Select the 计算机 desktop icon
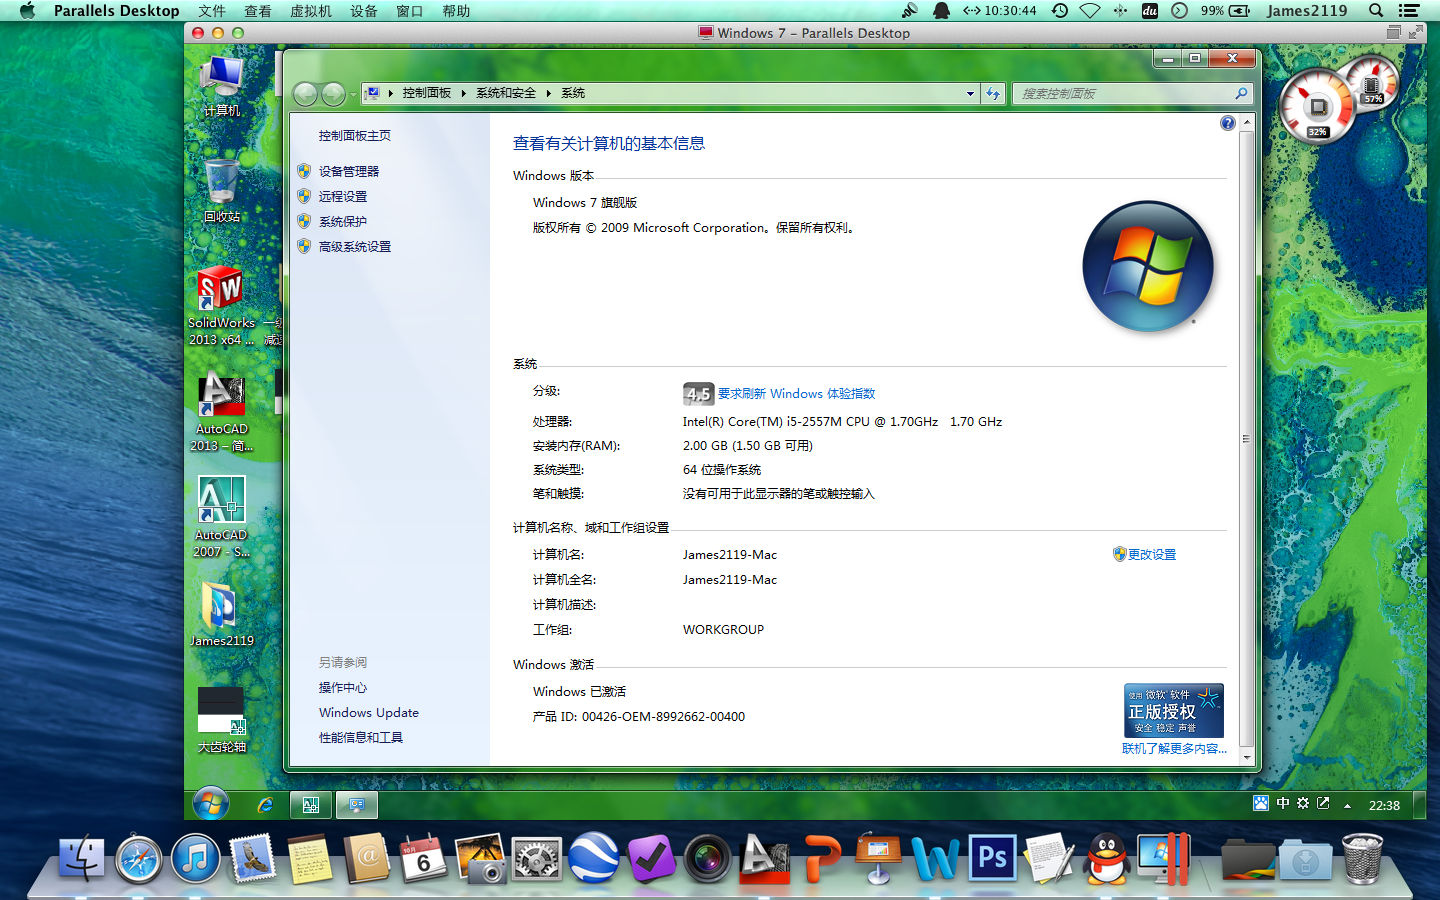The width and height of the screenshot is (1440, 900). [x=222, y=88]
